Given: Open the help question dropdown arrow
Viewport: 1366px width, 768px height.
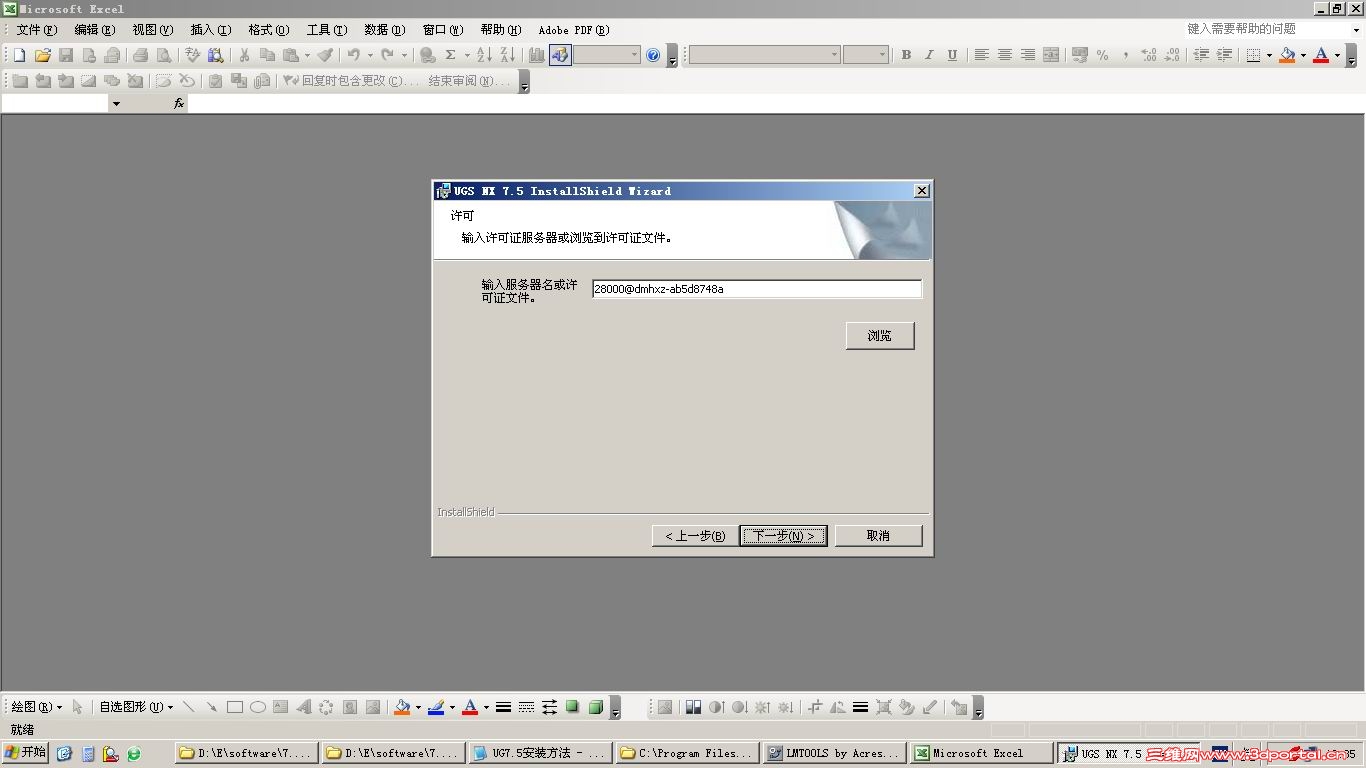Looking at the screenshot, I should [x=1356, y=30].
